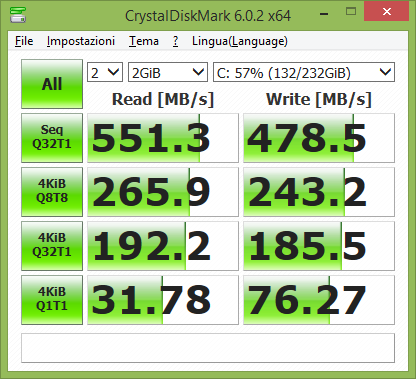Open the Impostazioni menu
Viewport: 416px width, 379px height.
pos(81,41)
